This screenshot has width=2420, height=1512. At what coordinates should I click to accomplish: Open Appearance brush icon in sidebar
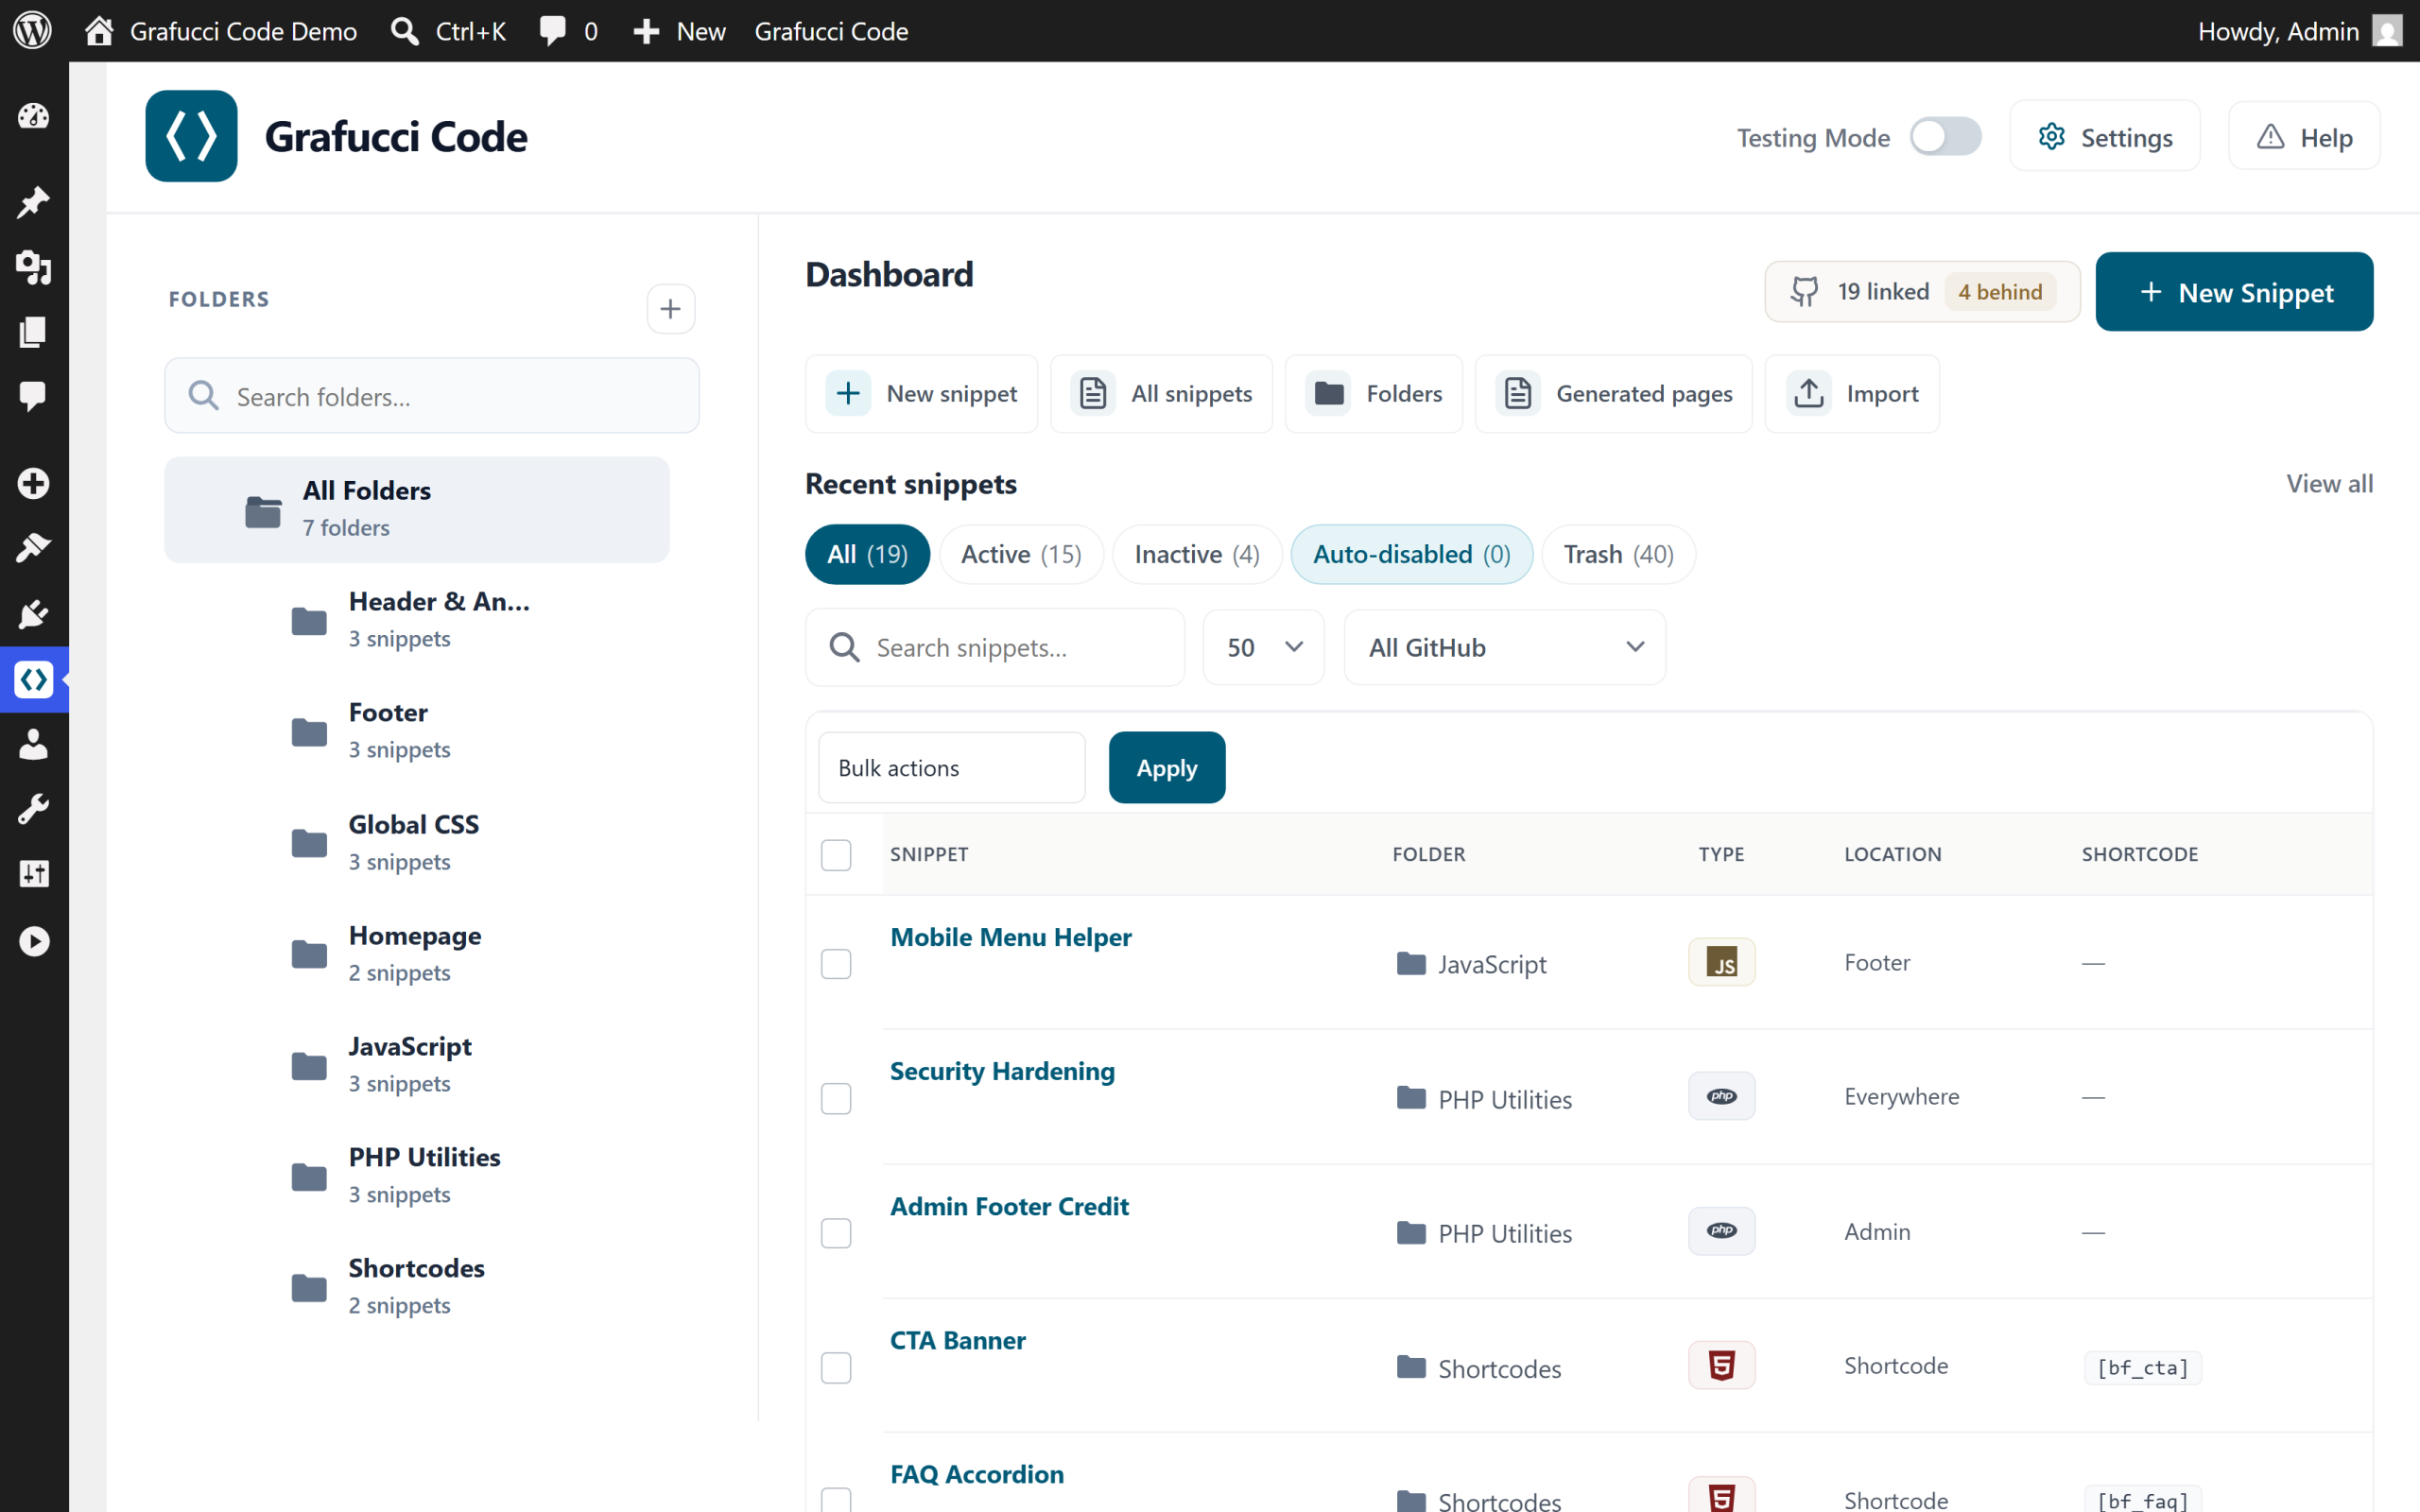click(x=34, y=548)
